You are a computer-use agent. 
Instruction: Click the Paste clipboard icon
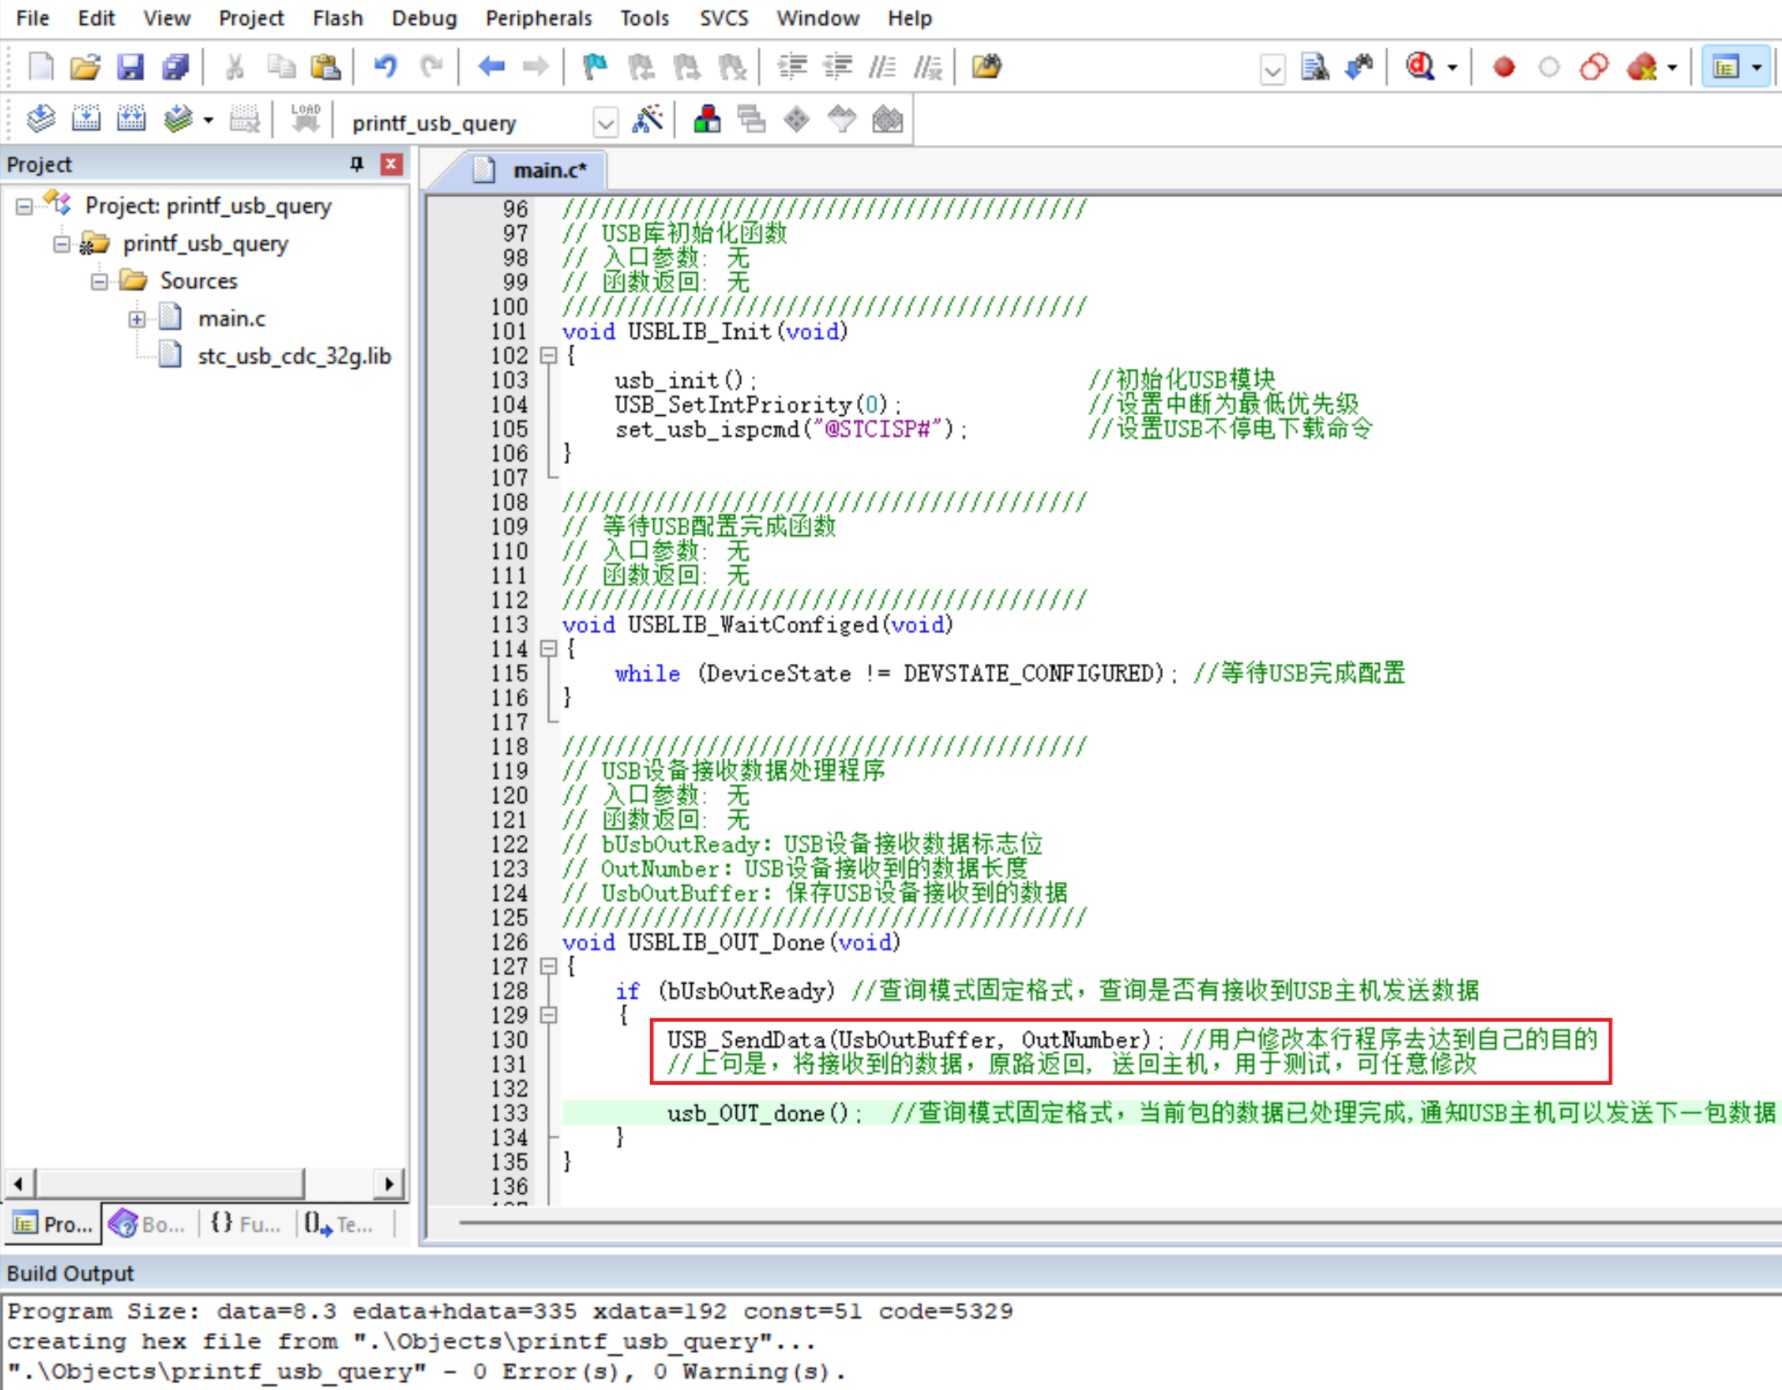pos(325,67)
